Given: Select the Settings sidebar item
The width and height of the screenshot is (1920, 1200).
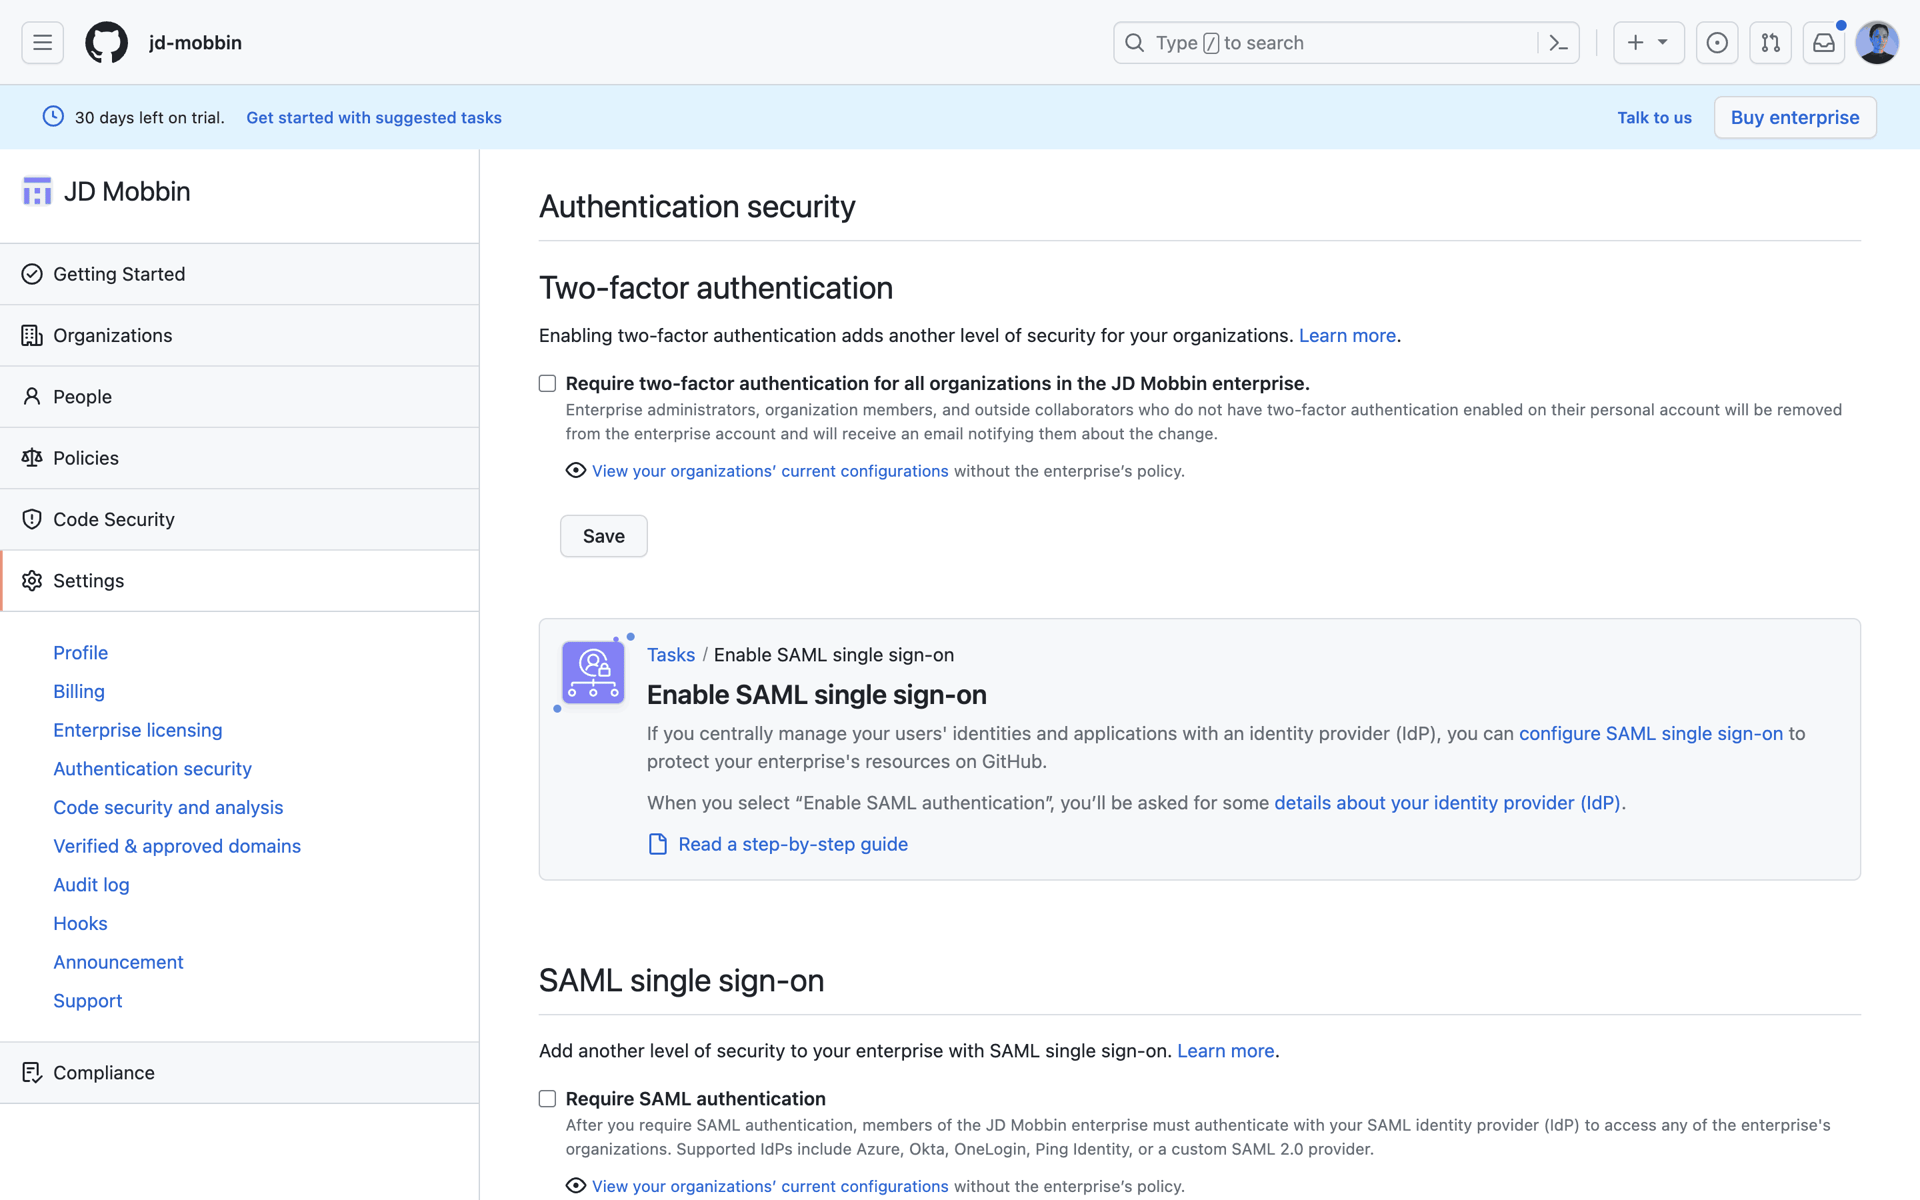Looking at the screenshot, I should coord(239,581).
